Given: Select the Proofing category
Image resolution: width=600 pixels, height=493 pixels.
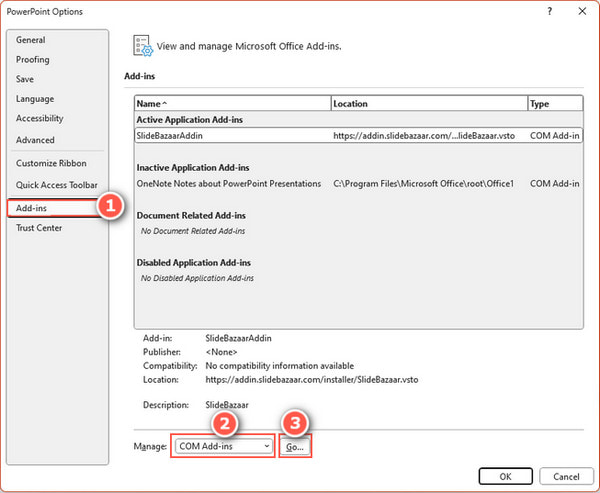Looking at the screenshot, I should tap(33, 60).
